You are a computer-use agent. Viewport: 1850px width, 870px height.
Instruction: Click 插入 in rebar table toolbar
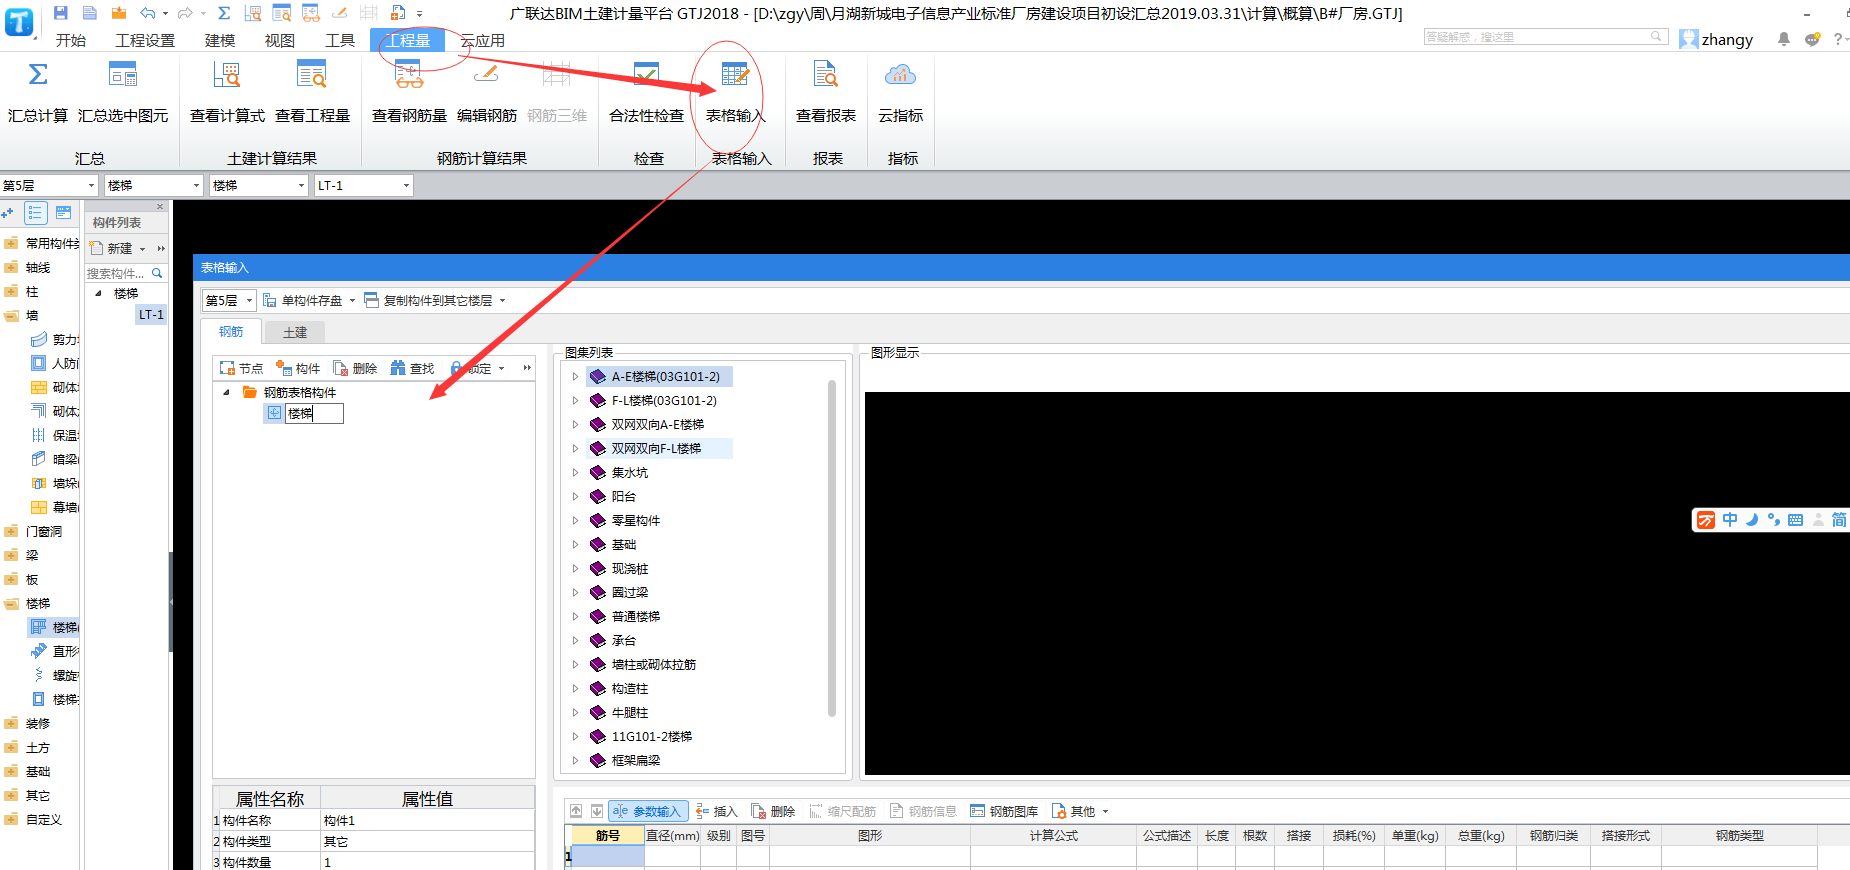(x=716, y=811)
